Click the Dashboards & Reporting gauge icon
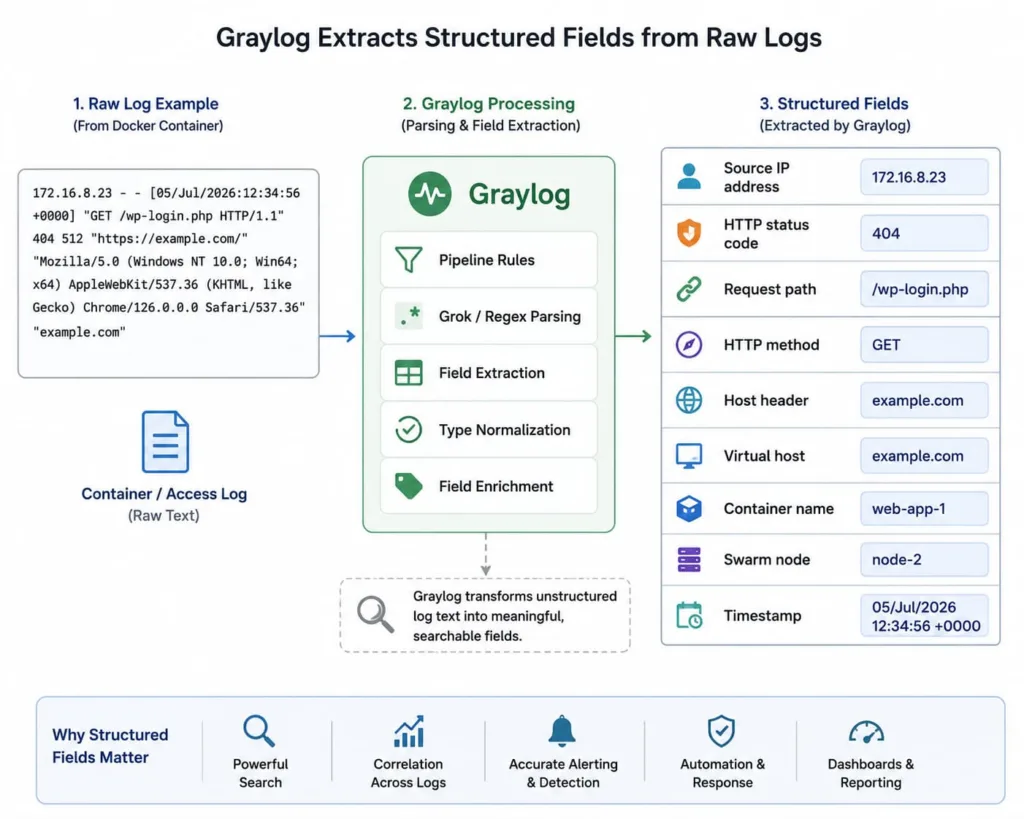 pyautogui.click(x=866, y=732)
